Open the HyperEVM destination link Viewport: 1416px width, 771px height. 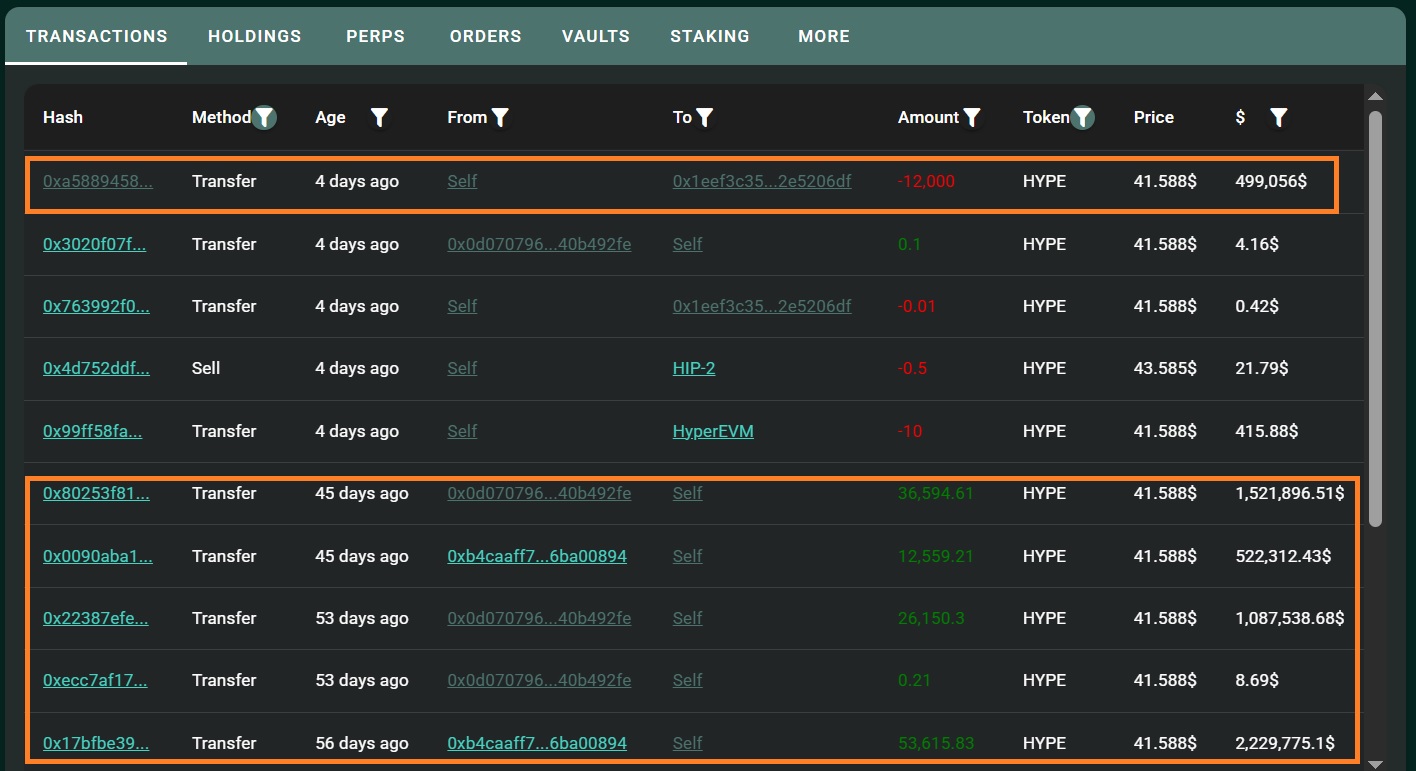[713, 431]
